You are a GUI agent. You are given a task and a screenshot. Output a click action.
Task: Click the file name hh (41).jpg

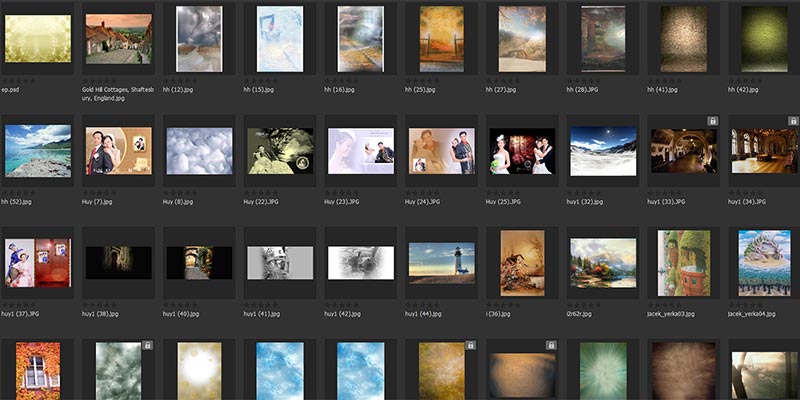[661, 90]
